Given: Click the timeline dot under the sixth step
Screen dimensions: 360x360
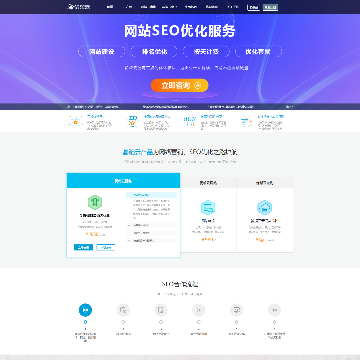Looking at the screenshot, I should (274, 322).
